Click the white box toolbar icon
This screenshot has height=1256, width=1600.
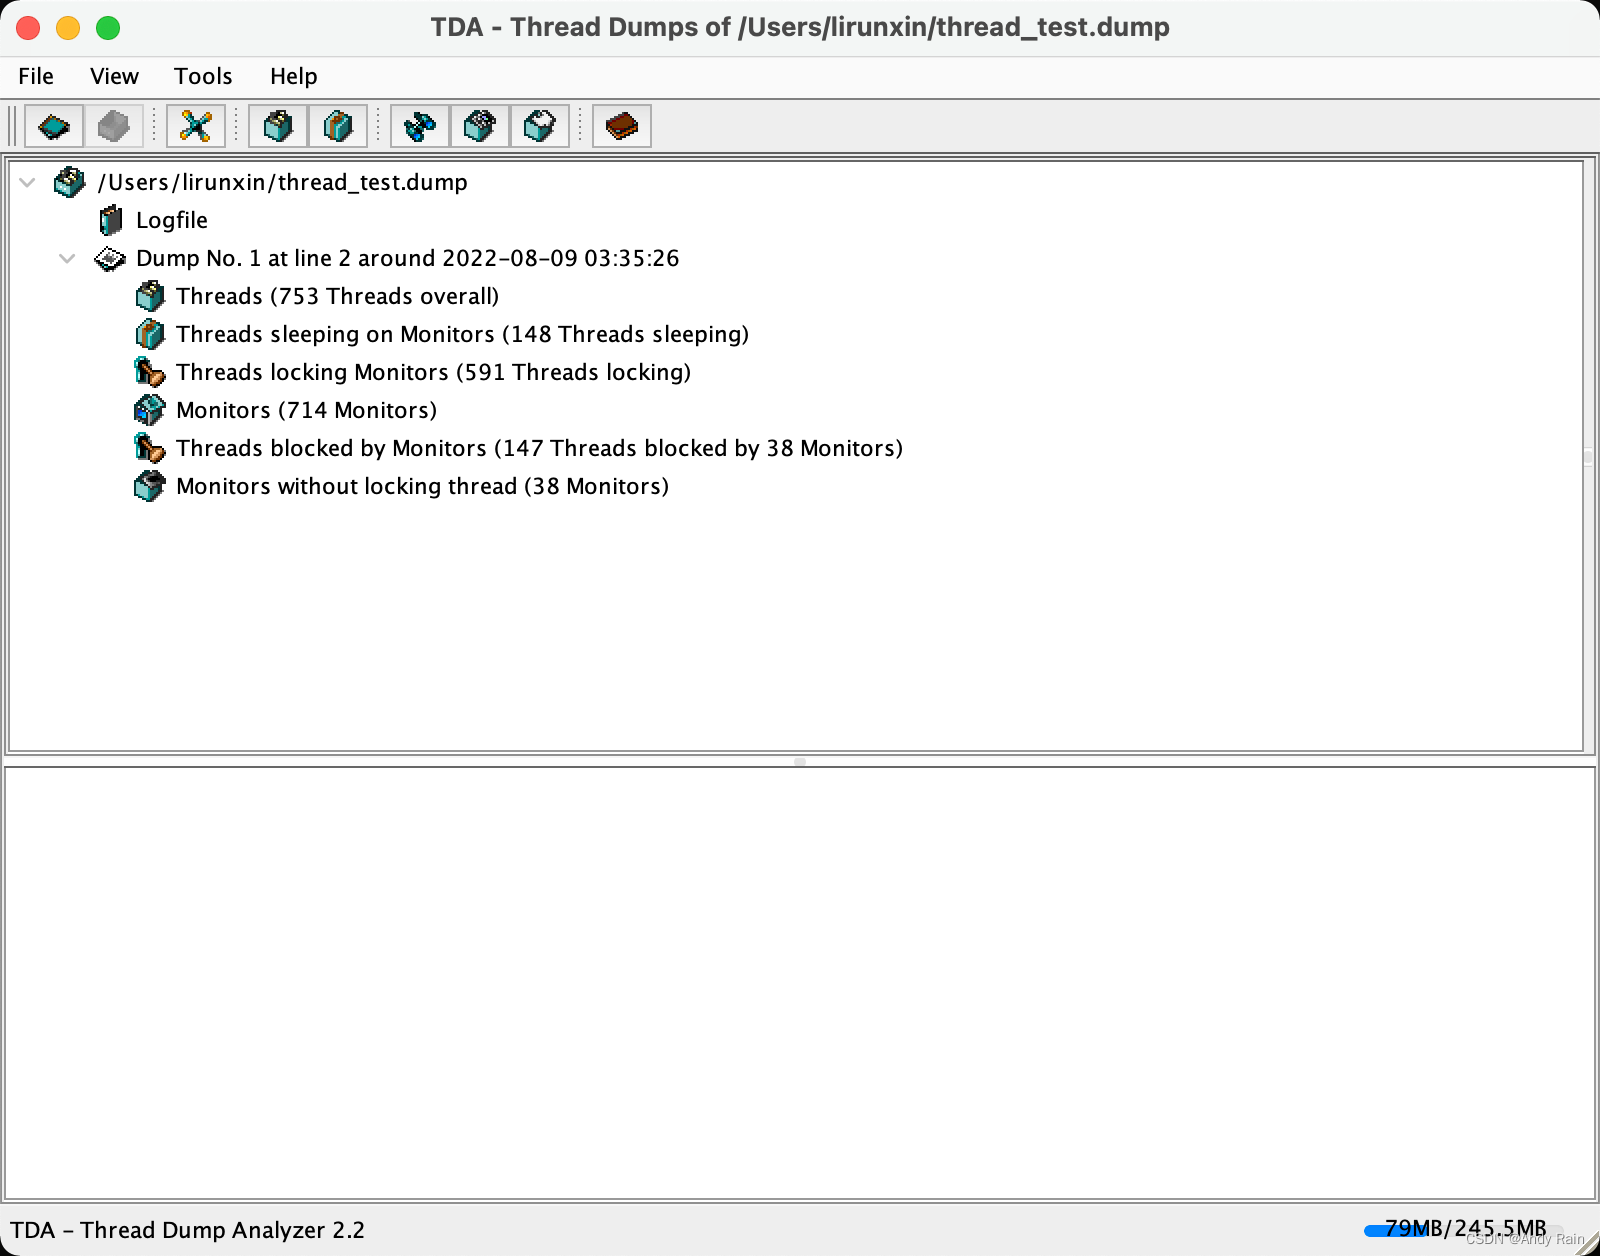point(540,126)
